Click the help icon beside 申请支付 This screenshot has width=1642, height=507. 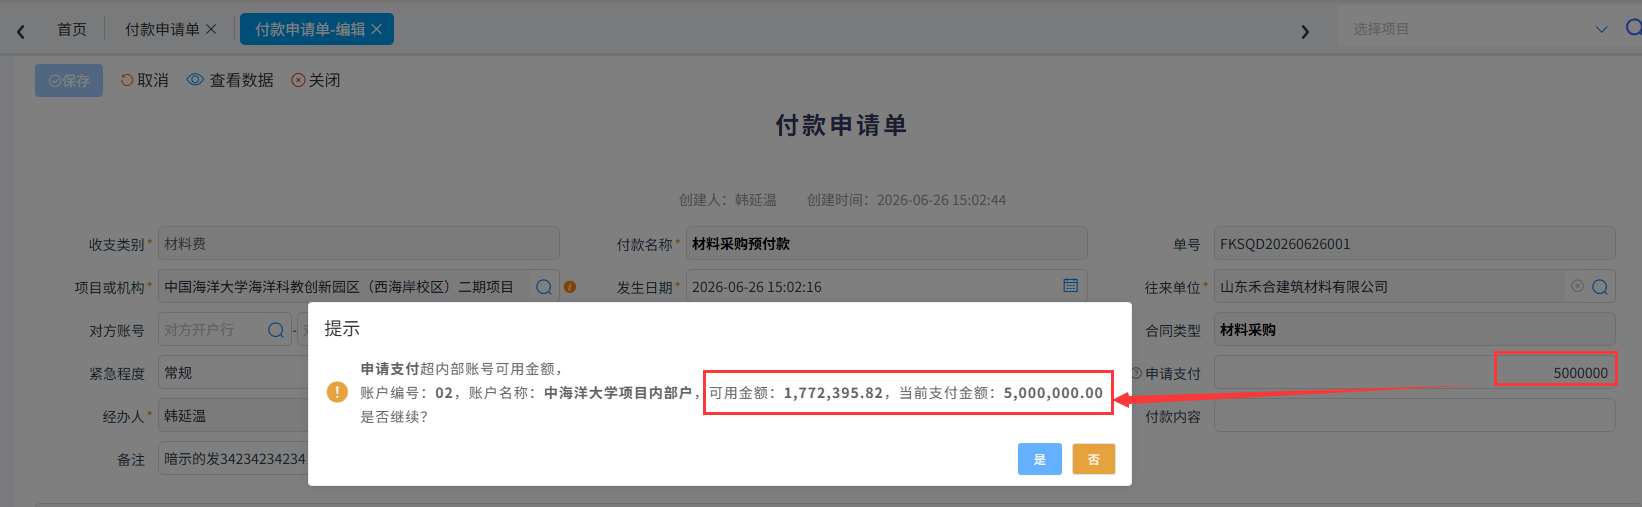pyautogui.click(x=1136, y=373)
